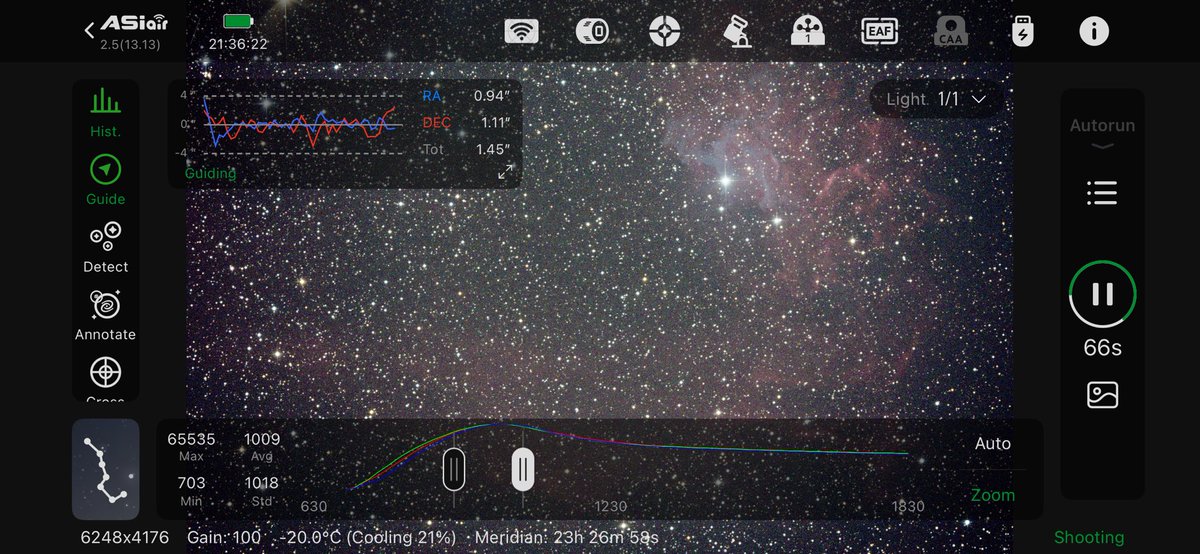1200x554 pixels.
Task: Click the Meridian countdown text
Action: [567, 538]
